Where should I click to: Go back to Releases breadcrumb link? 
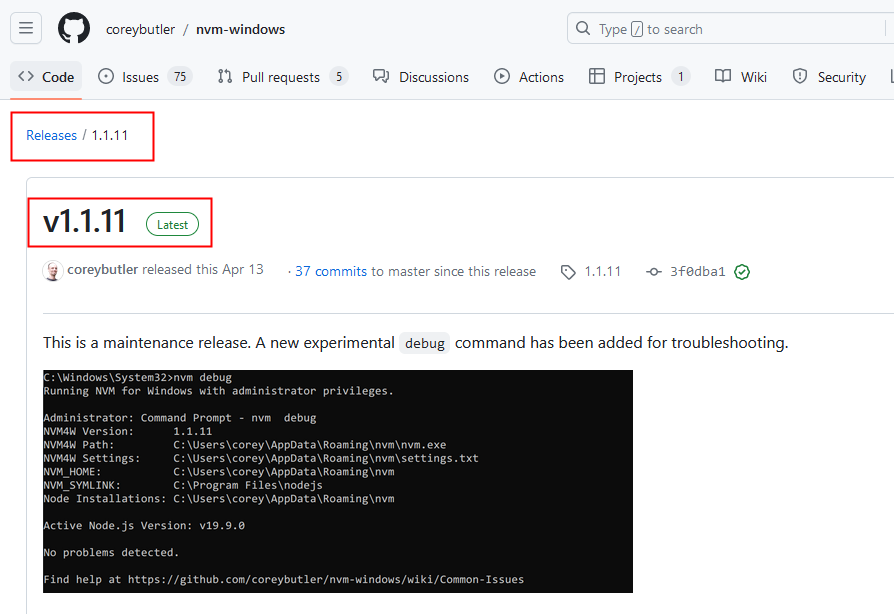click(x=51, y=135)
